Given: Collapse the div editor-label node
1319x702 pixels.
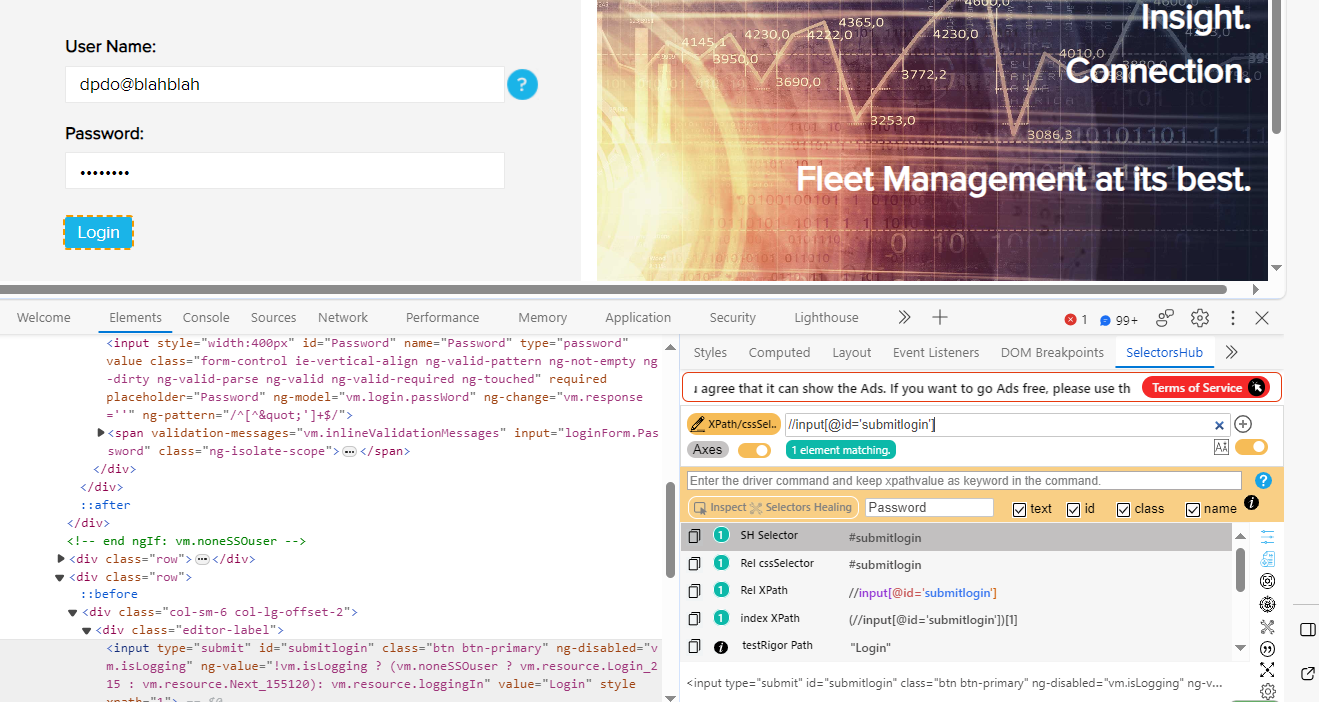Looking at the screenshot, I should pos(86,631).
